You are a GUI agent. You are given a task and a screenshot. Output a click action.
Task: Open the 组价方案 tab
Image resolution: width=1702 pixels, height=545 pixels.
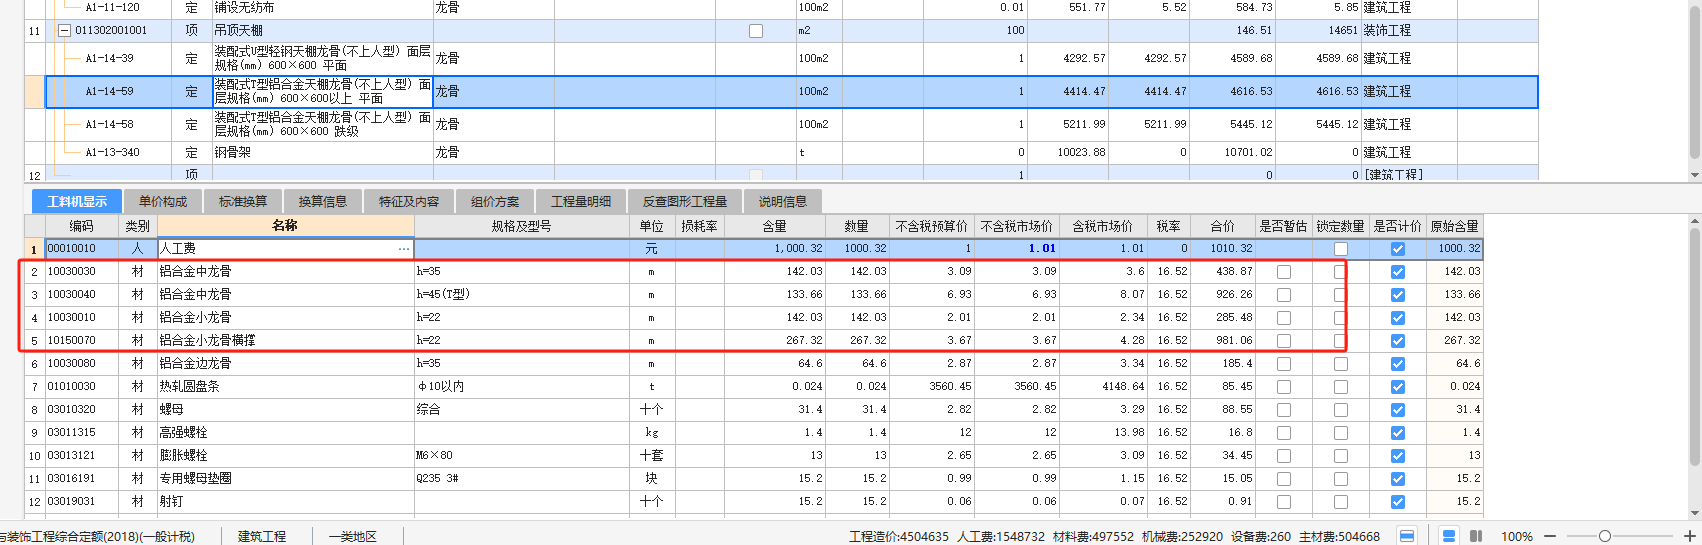495,201
